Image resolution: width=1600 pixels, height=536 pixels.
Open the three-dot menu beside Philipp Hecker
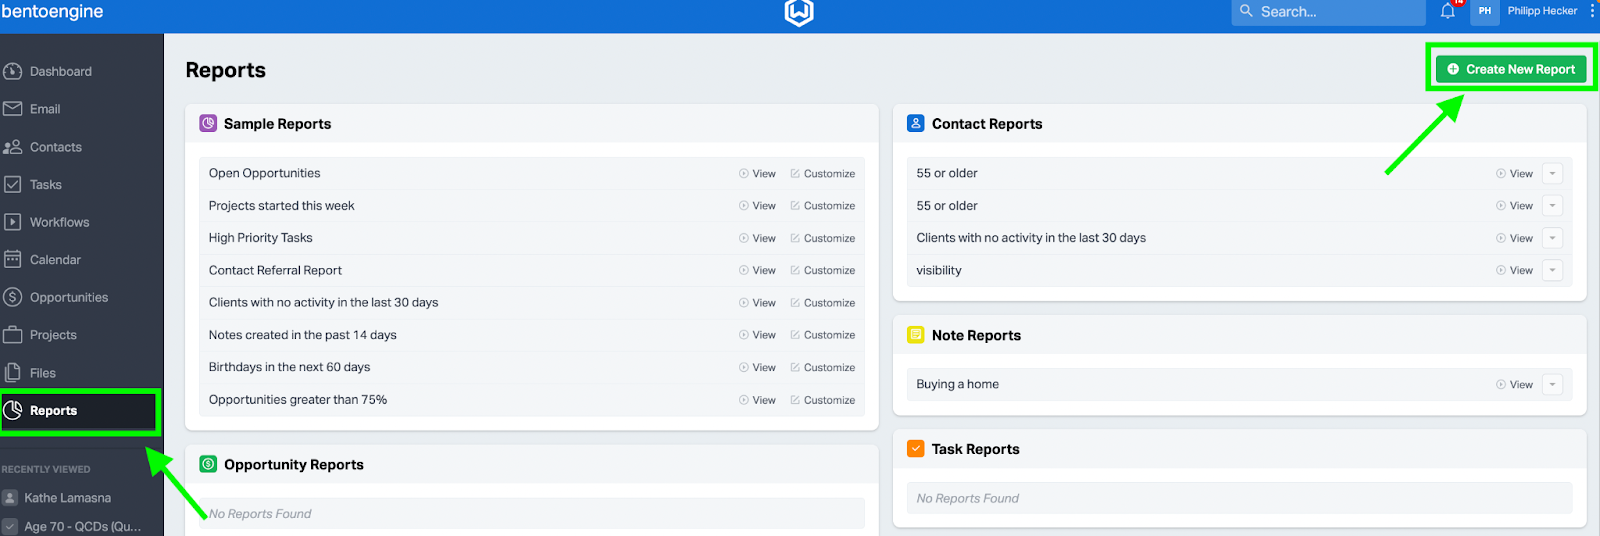[x=1592, y=11]
